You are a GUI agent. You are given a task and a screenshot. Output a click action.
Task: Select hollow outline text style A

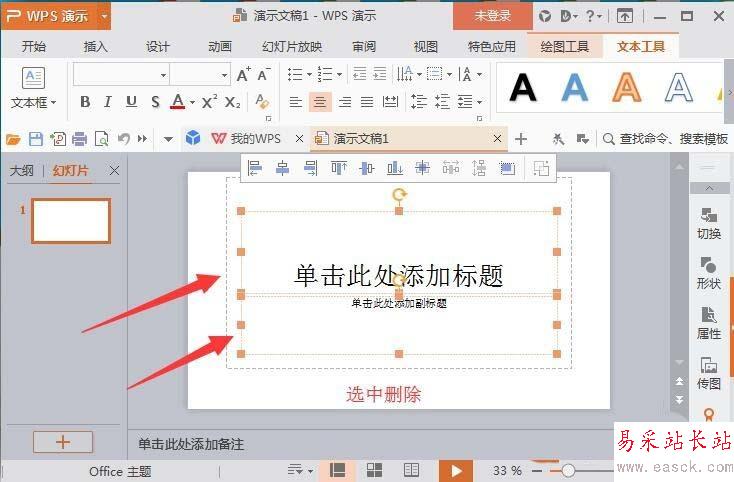pyautogui.click(x=678, y=88)
